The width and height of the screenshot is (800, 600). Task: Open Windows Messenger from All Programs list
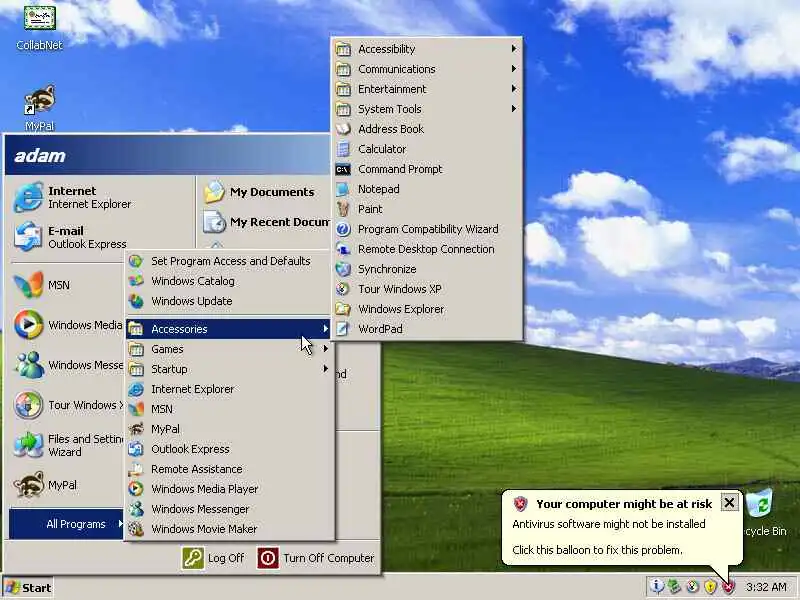pos(229,509)
